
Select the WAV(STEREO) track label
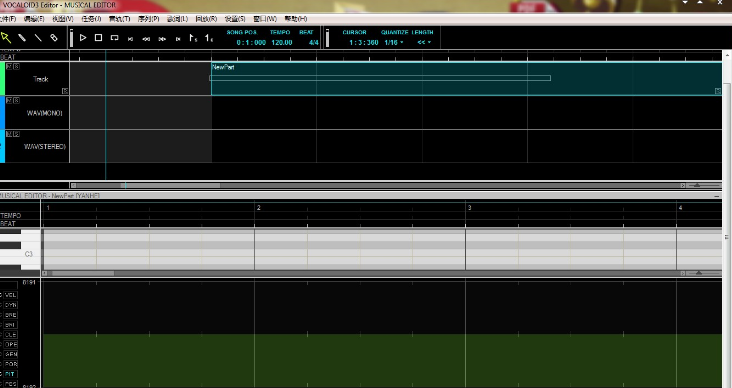(x=45, y=147)
